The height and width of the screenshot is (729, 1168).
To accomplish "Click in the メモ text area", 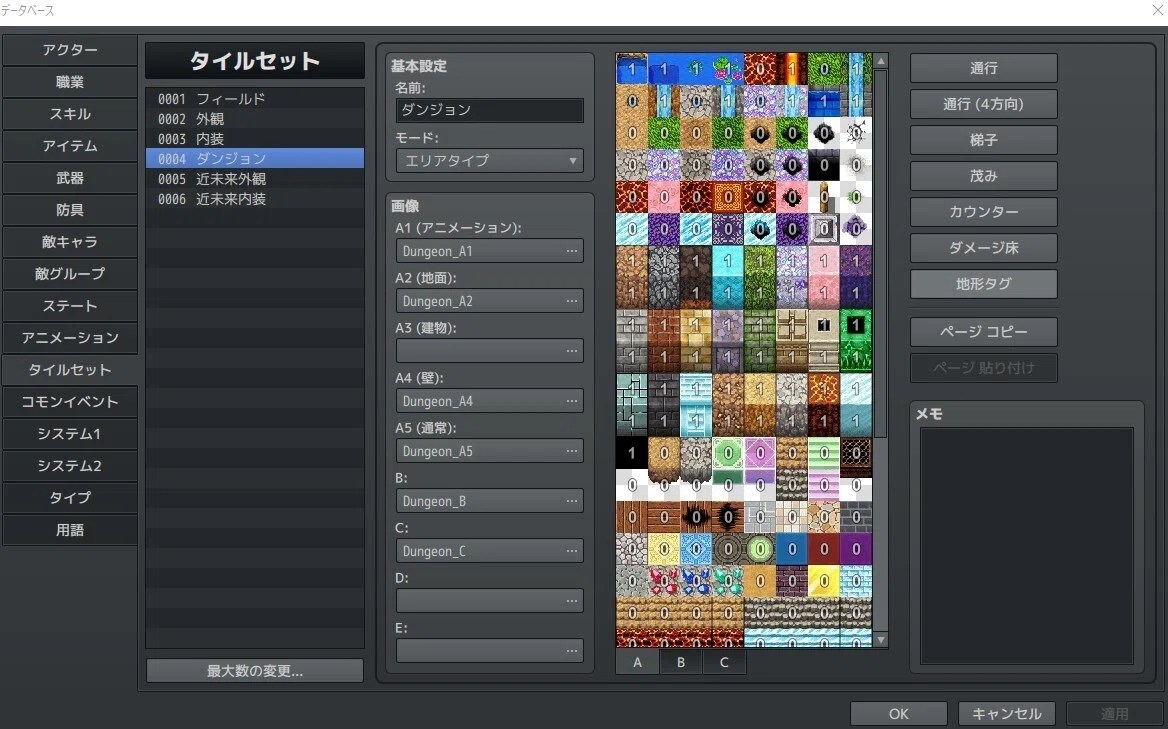I will click(1026, 546).
